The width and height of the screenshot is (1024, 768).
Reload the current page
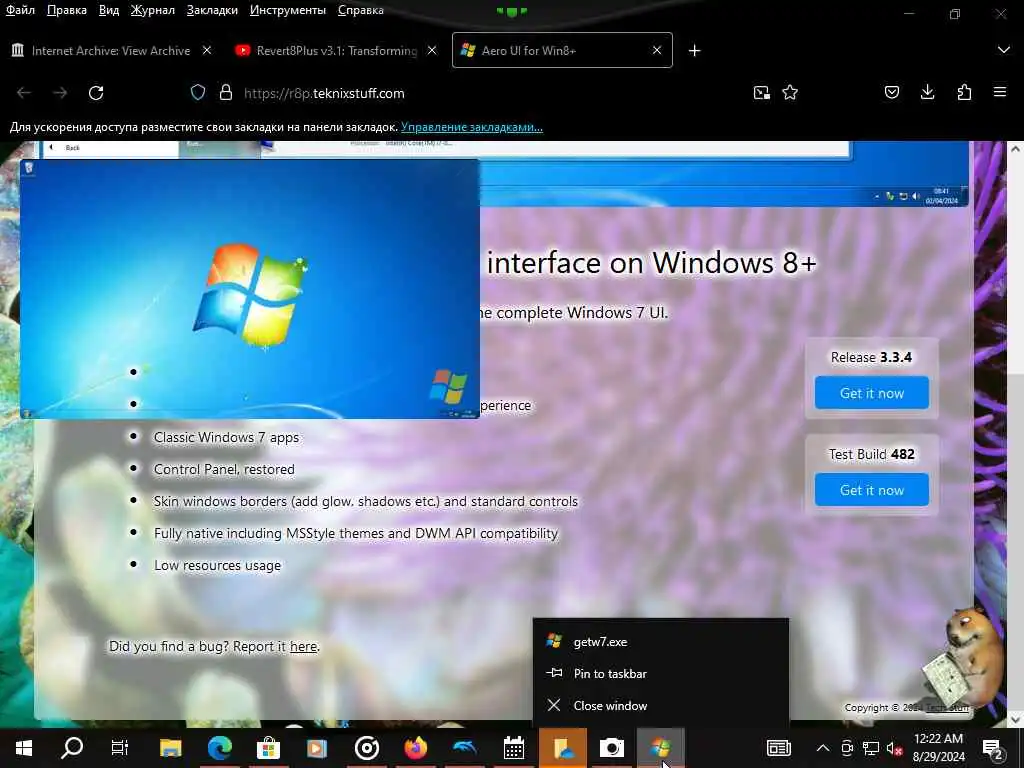pos(96,93)
